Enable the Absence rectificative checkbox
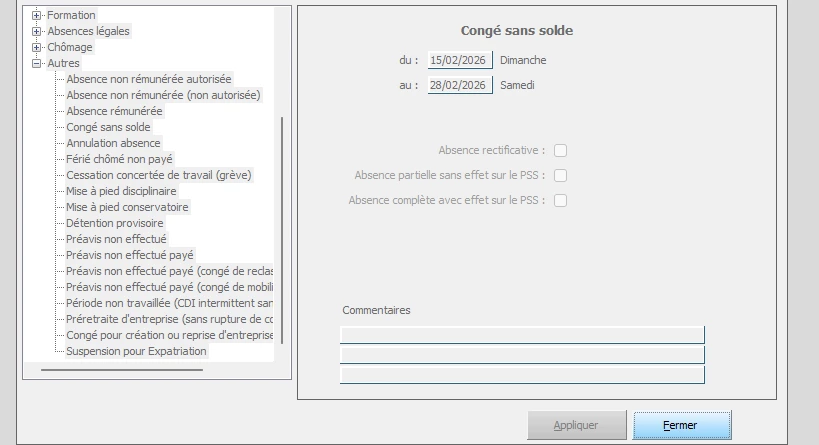This screenshot has height=445, width=819. coord(561,151)
